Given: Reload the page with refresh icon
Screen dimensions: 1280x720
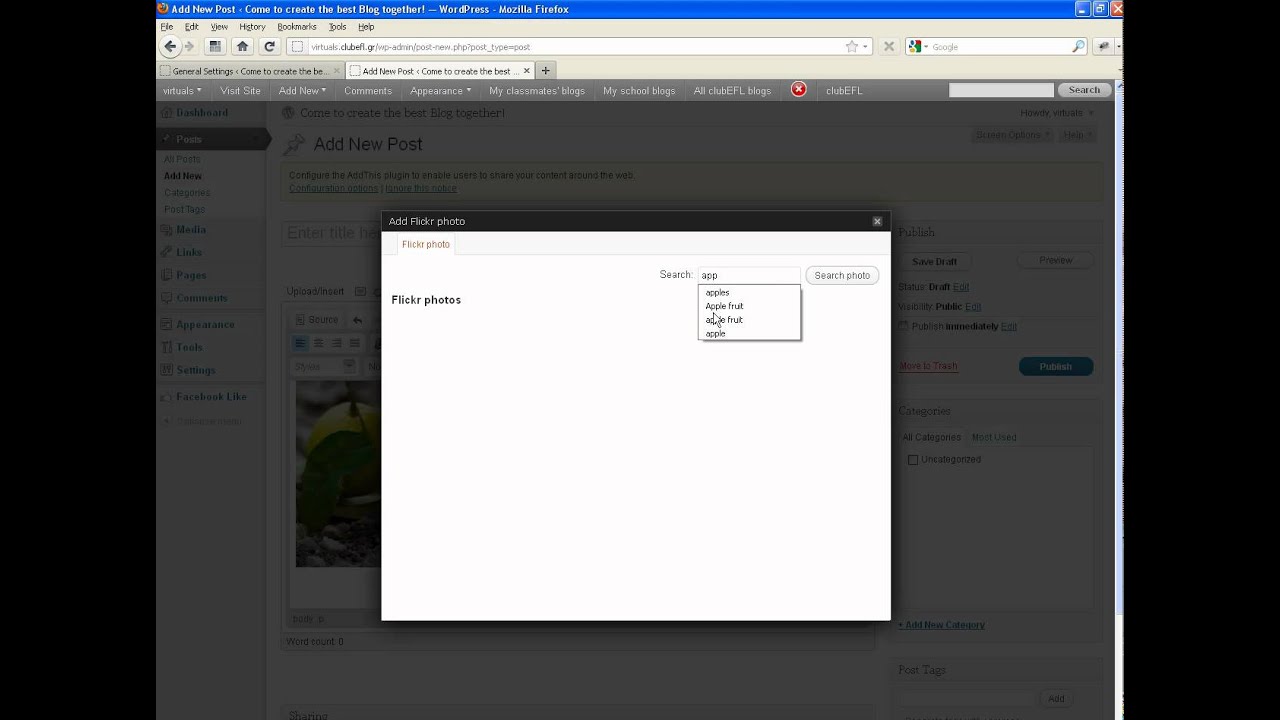Looking at the screenshot, I should tap(269, 46).
